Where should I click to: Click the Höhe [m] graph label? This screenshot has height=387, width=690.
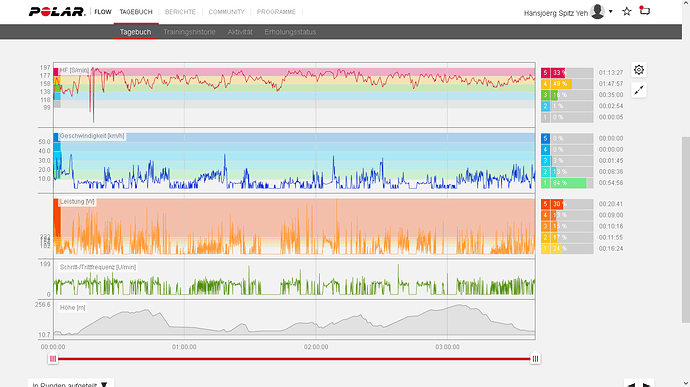coord(73,308)
